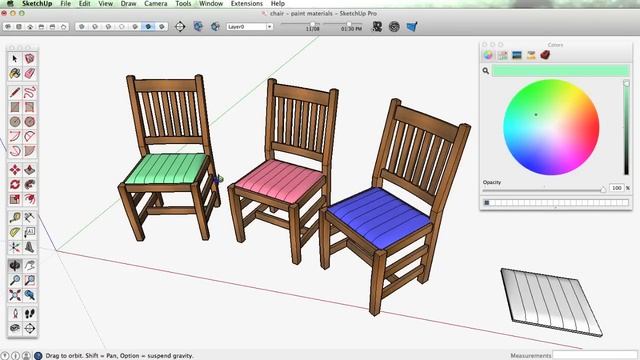640x360 pixels.
Task: Select the Zoom magnifier tool
Action: coord(15,280)
